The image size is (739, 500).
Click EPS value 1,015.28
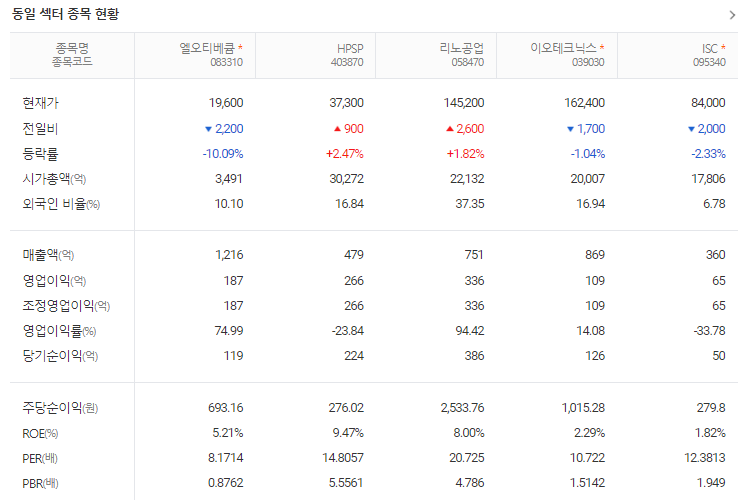(x=583, y=408)
